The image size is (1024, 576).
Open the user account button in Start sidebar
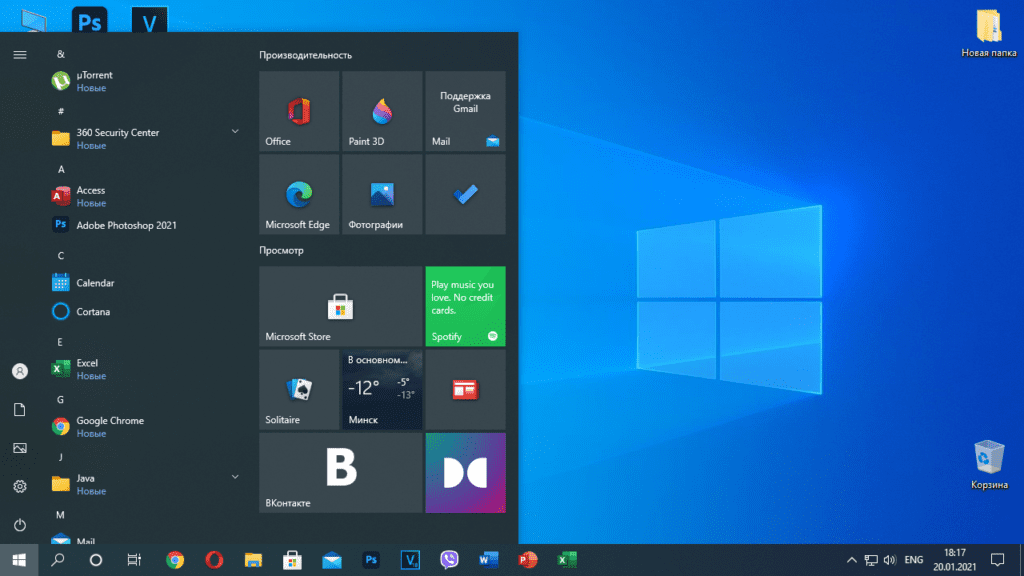pos(20,371)
